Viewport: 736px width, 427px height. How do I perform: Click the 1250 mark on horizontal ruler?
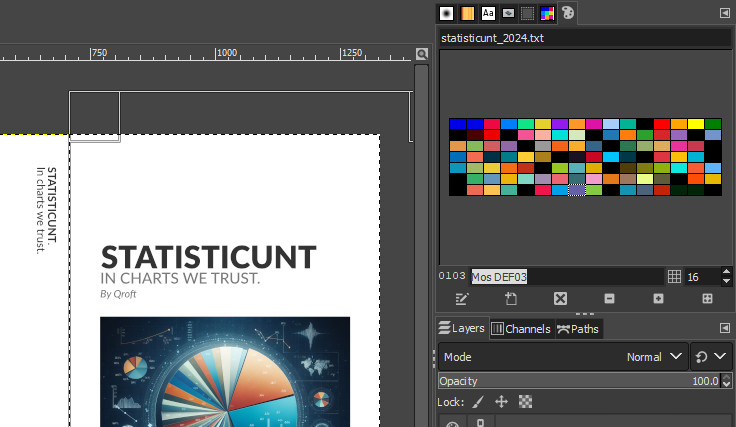pos(352,53)
